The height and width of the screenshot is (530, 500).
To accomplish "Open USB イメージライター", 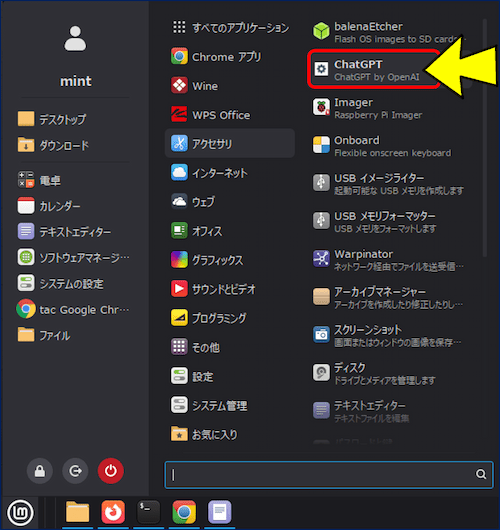I will (389, 184).
